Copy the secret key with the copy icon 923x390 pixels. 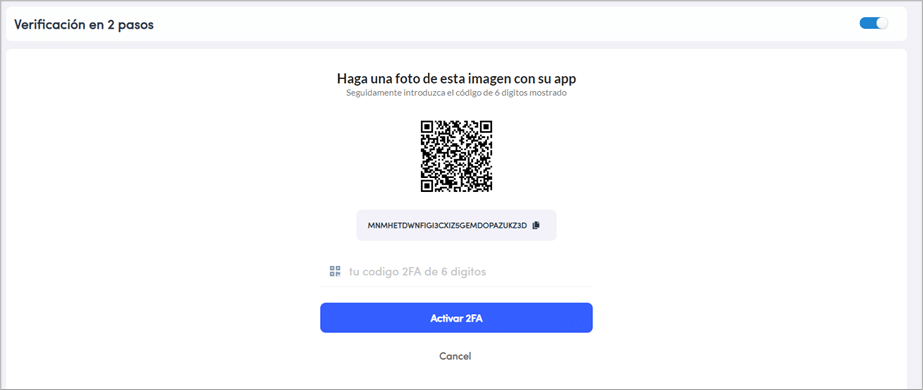[536, 225]
